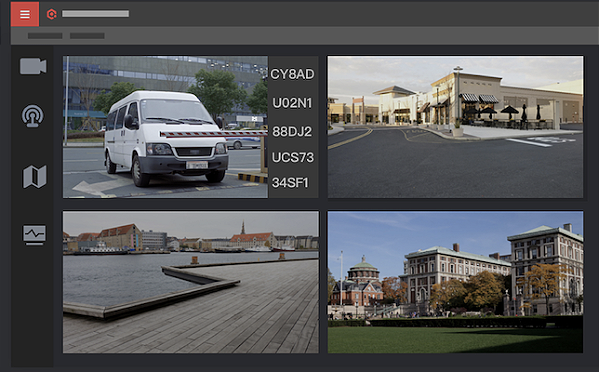Select license plate entry 34SF1
Image resolution: width=599 pixels, height=372 pixels.
[290, 183]
